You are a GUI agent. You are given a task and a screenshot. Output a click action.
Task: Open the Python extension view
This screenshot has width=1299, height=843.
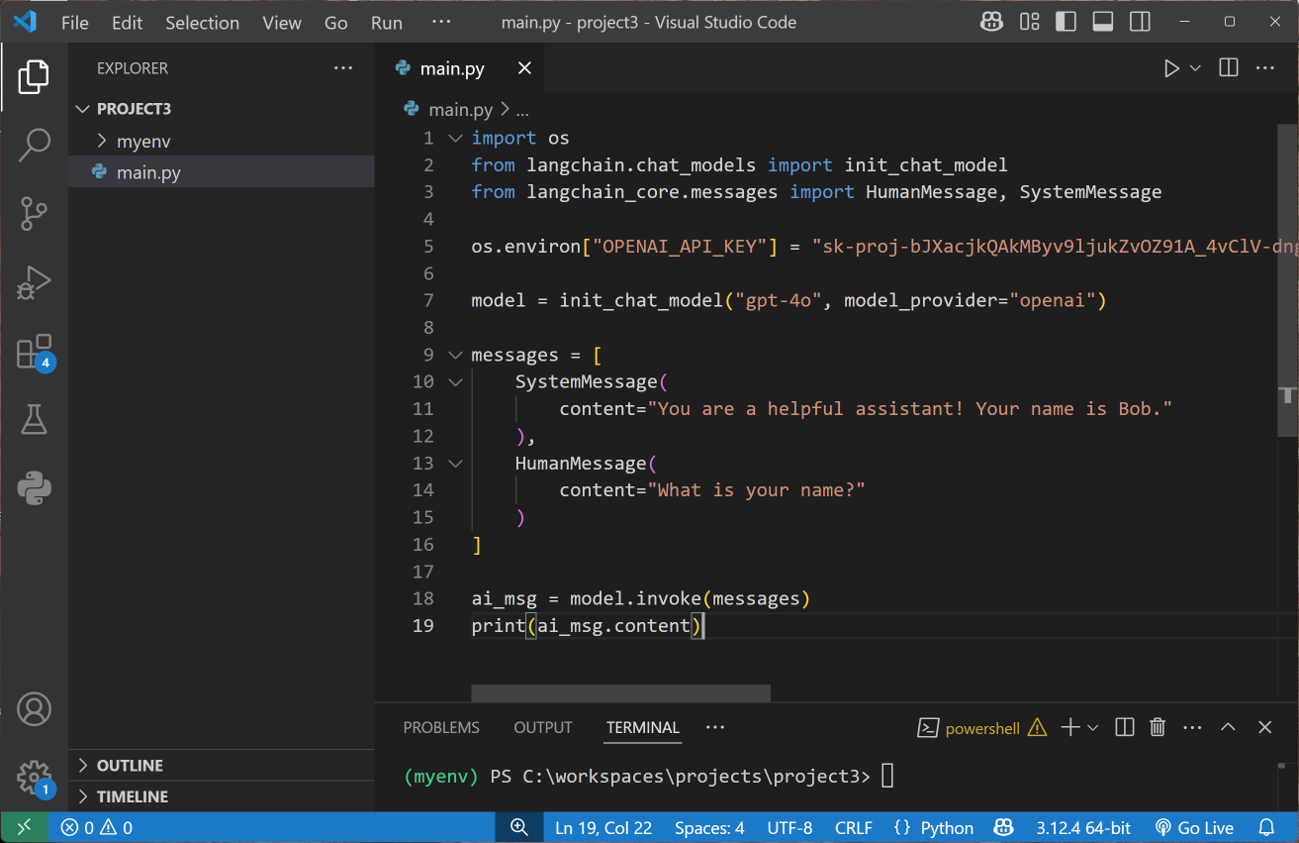click(x=33, y=488)
